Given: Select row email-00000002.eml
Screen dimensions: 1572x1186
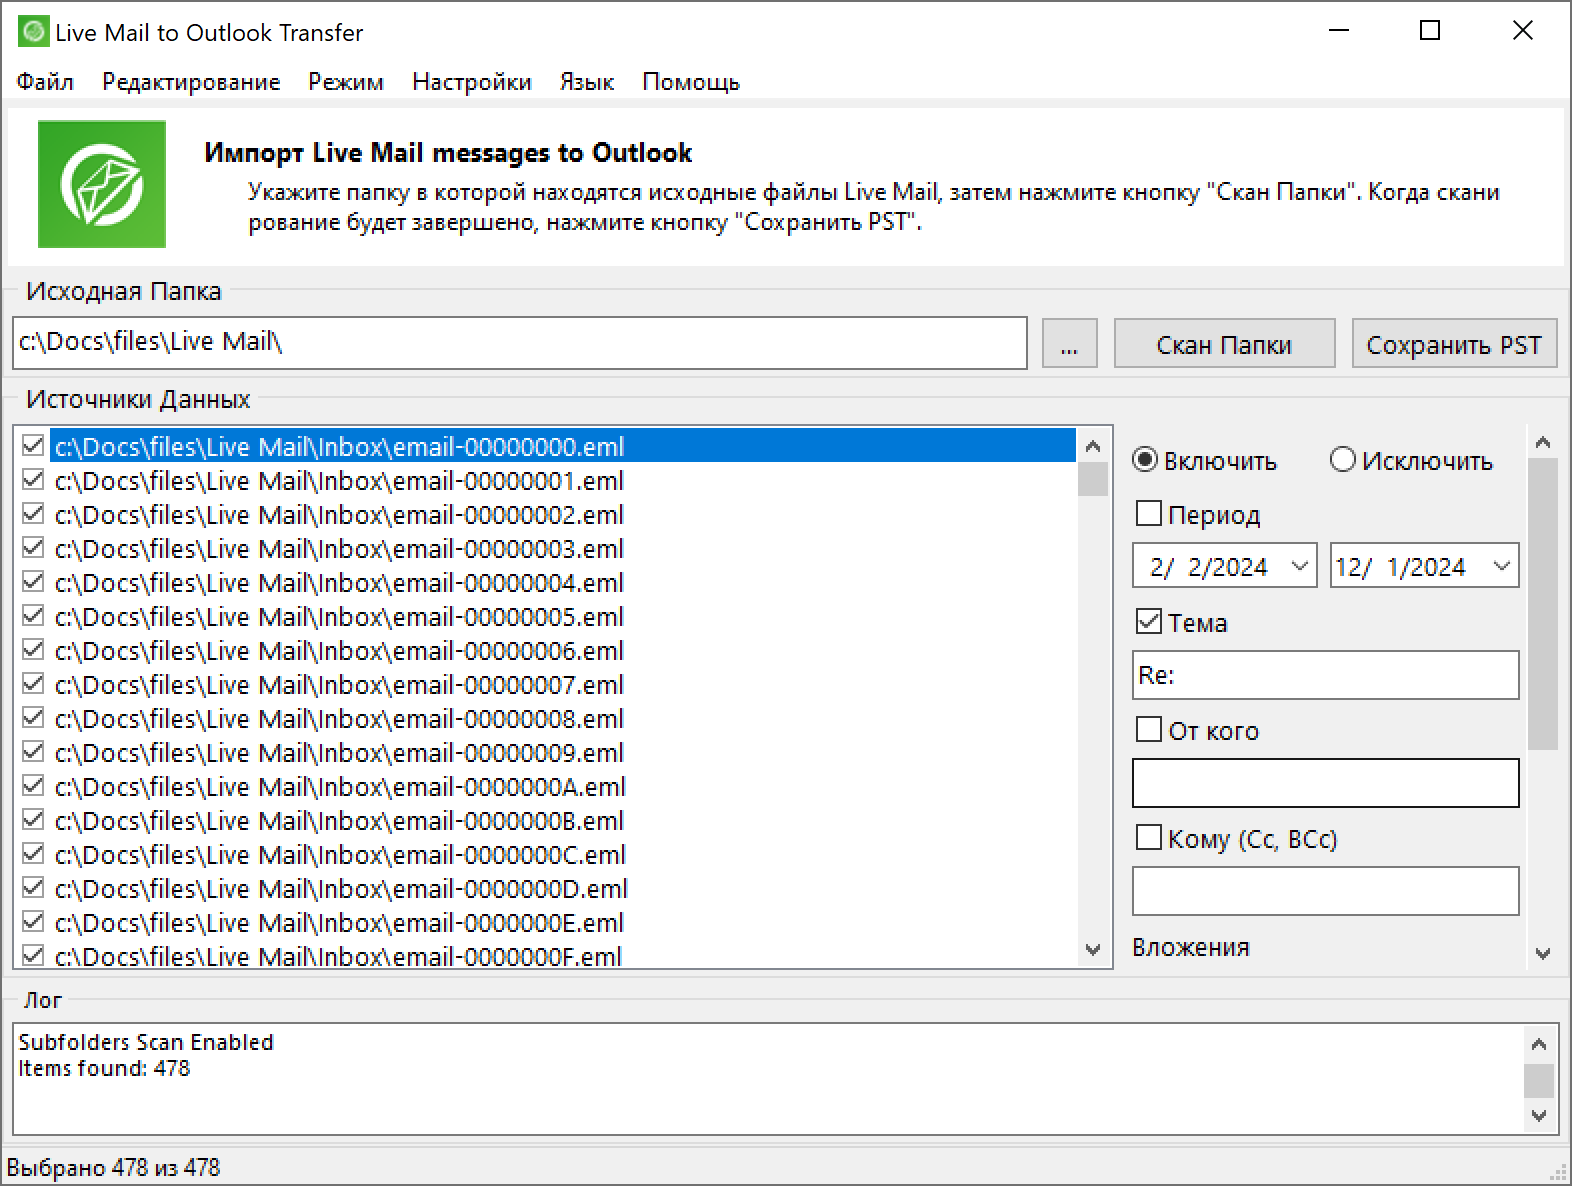Looking at the screenshot, I should point(564,514).
